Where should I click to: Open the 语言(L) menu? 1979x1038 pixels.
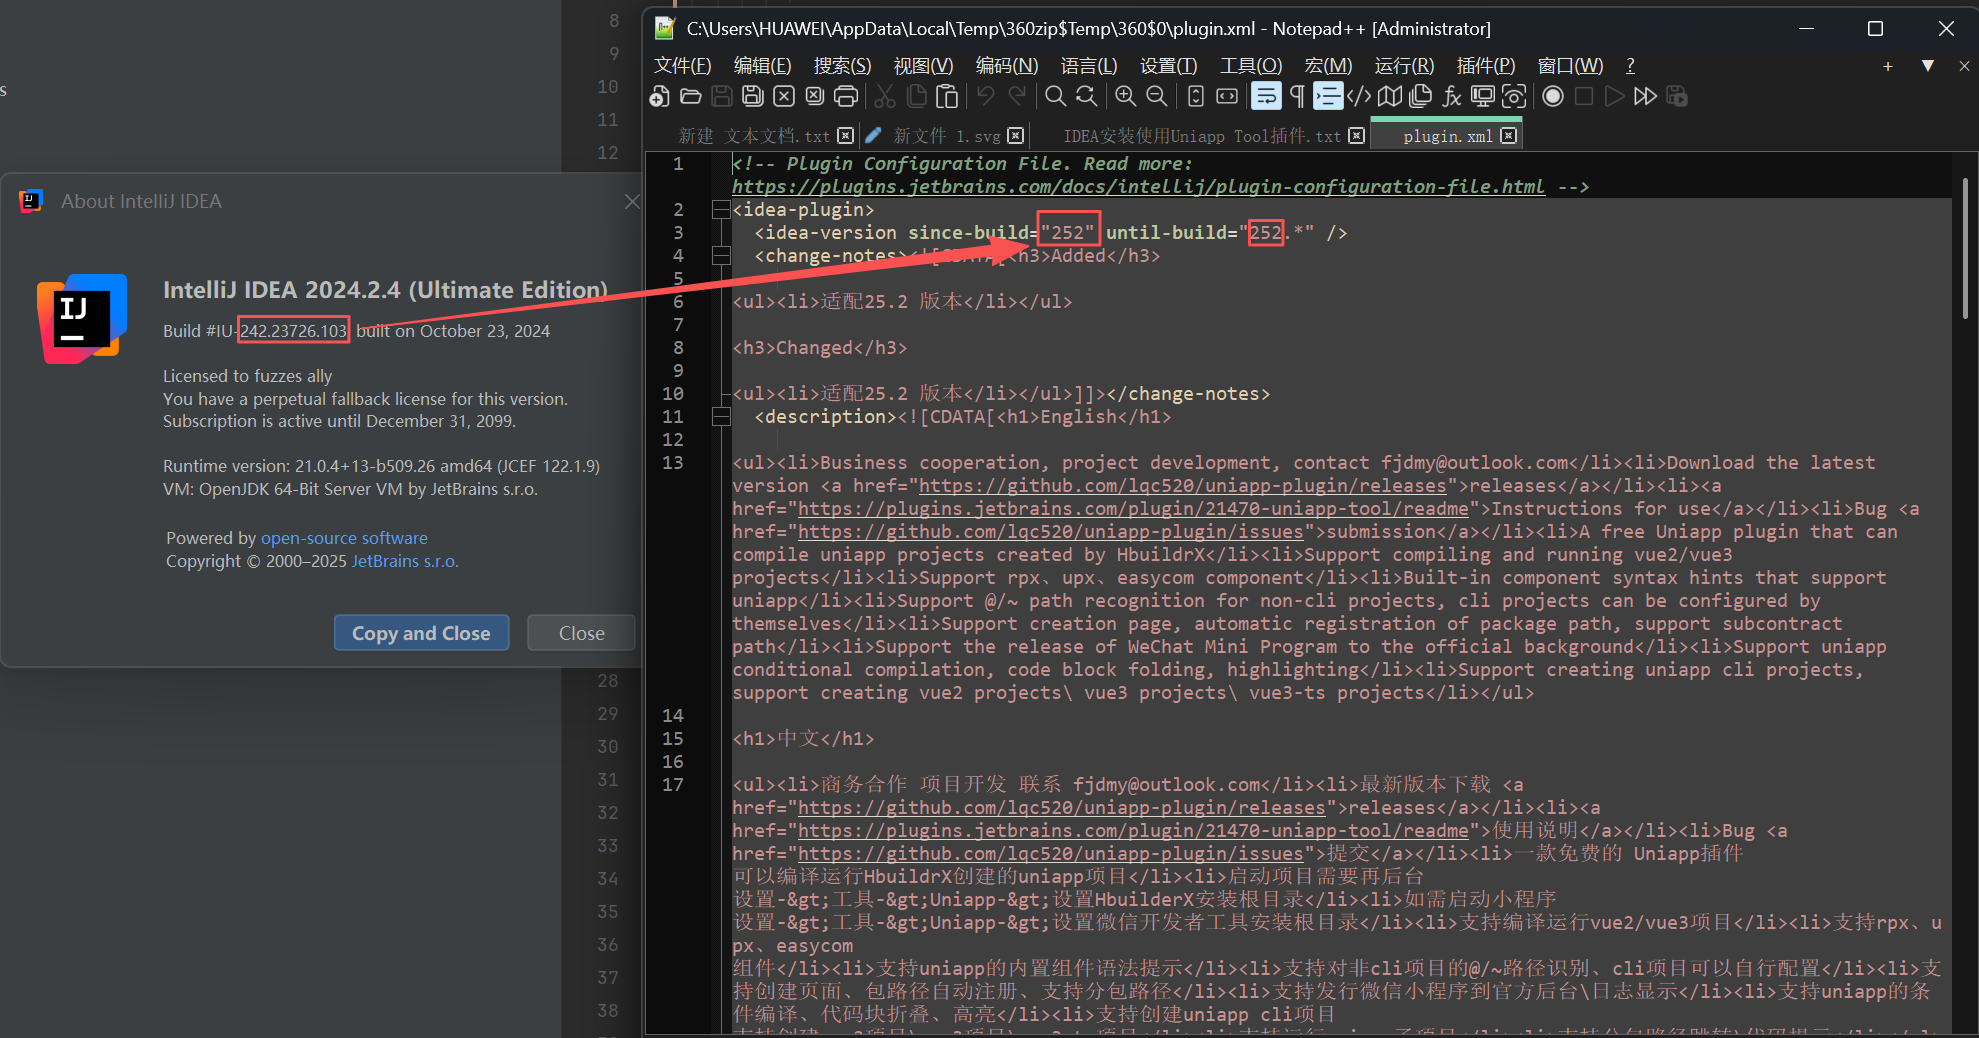1089,66
